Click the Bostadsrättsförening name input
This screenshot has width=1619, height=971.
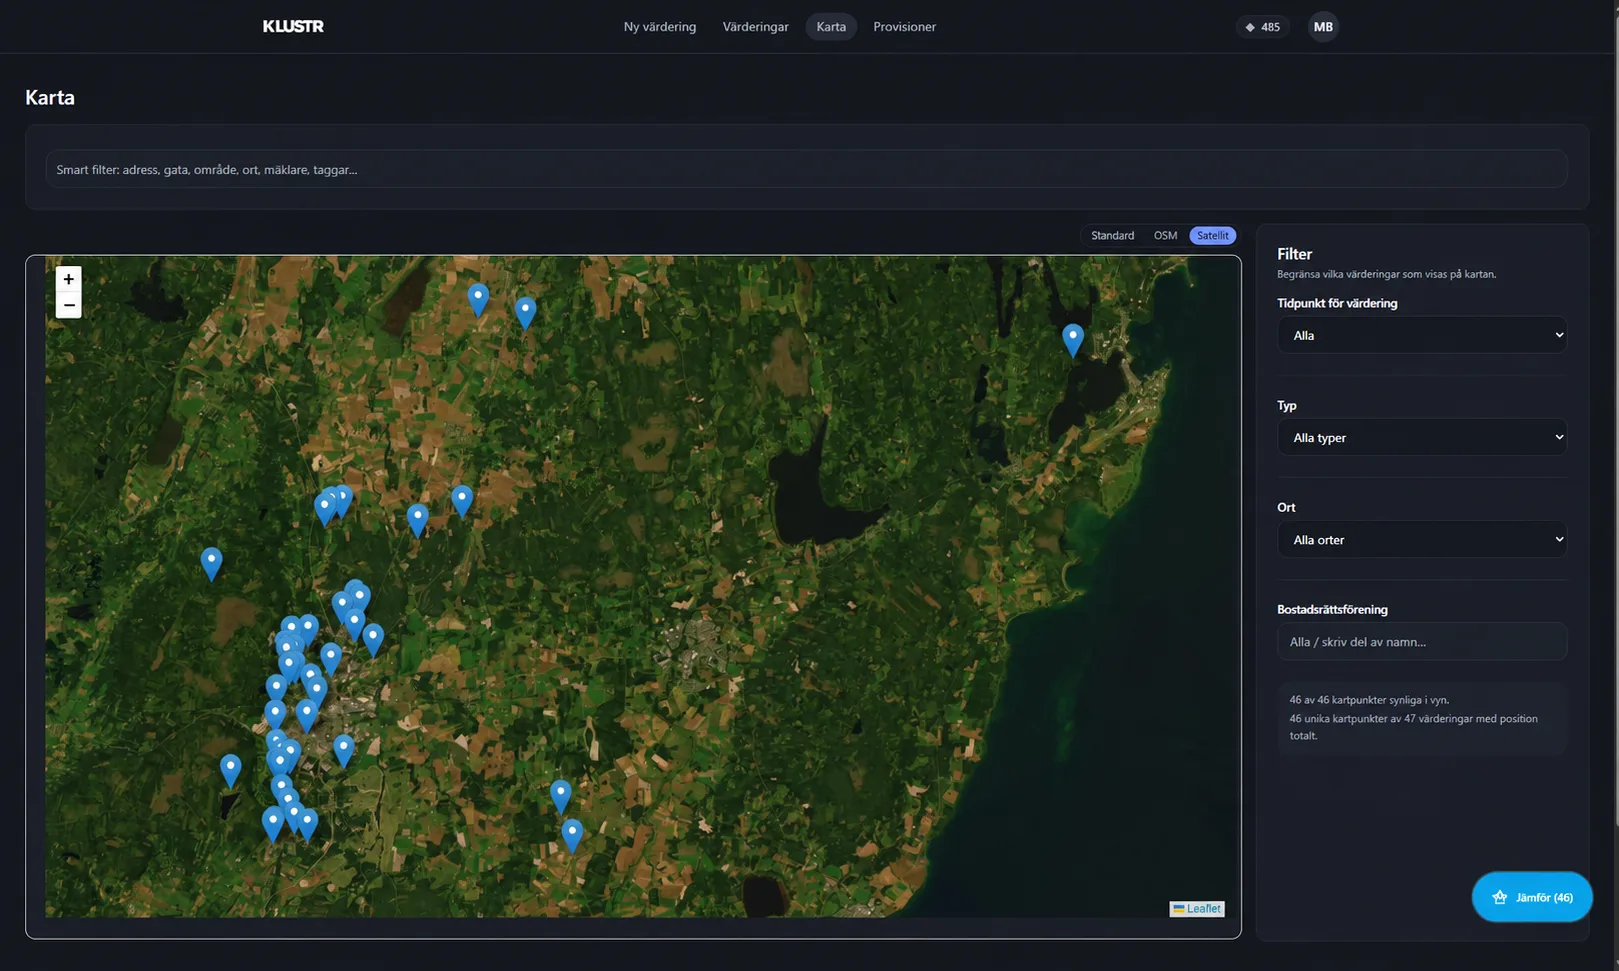(x=1421, y=642)
